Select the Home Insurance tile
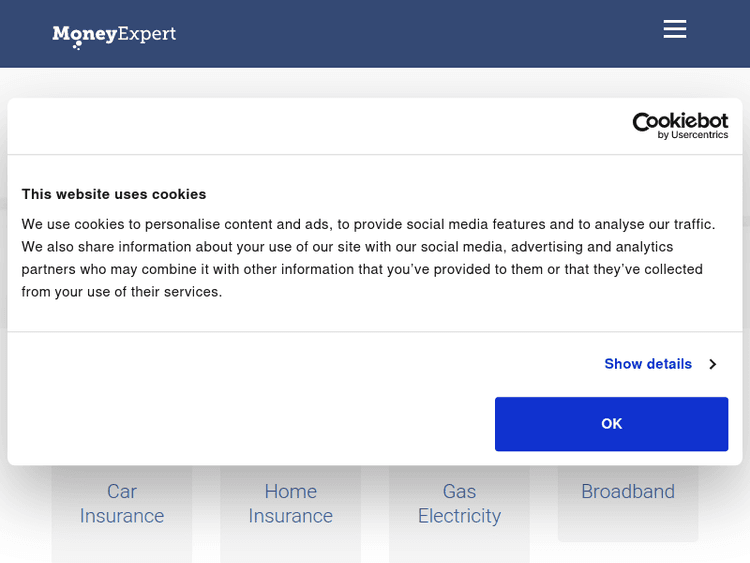 pos(290,504)
